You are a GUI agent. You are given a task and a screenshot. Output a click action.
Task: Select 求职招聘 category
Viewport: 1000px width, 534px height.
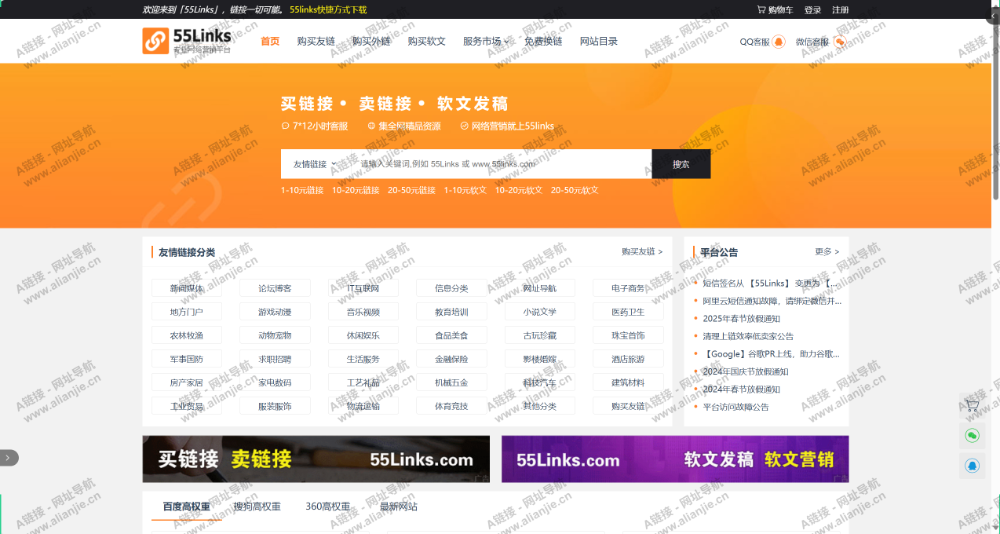[275, 359]
